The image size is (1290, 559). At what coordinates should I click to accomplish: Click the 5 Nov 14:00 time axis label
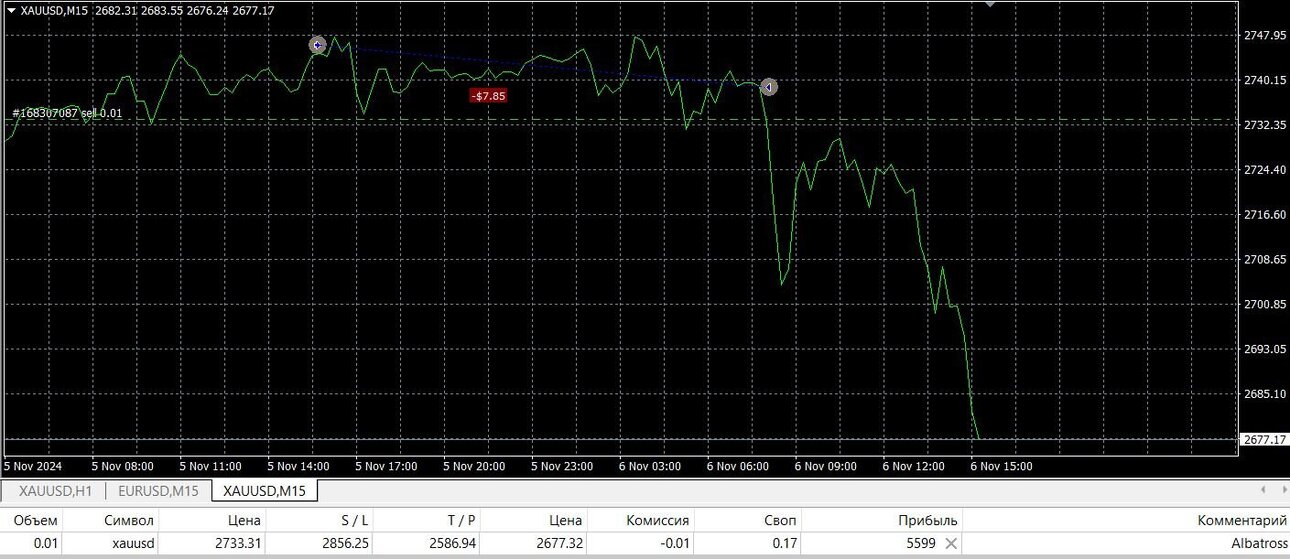(x=298, y=466)
